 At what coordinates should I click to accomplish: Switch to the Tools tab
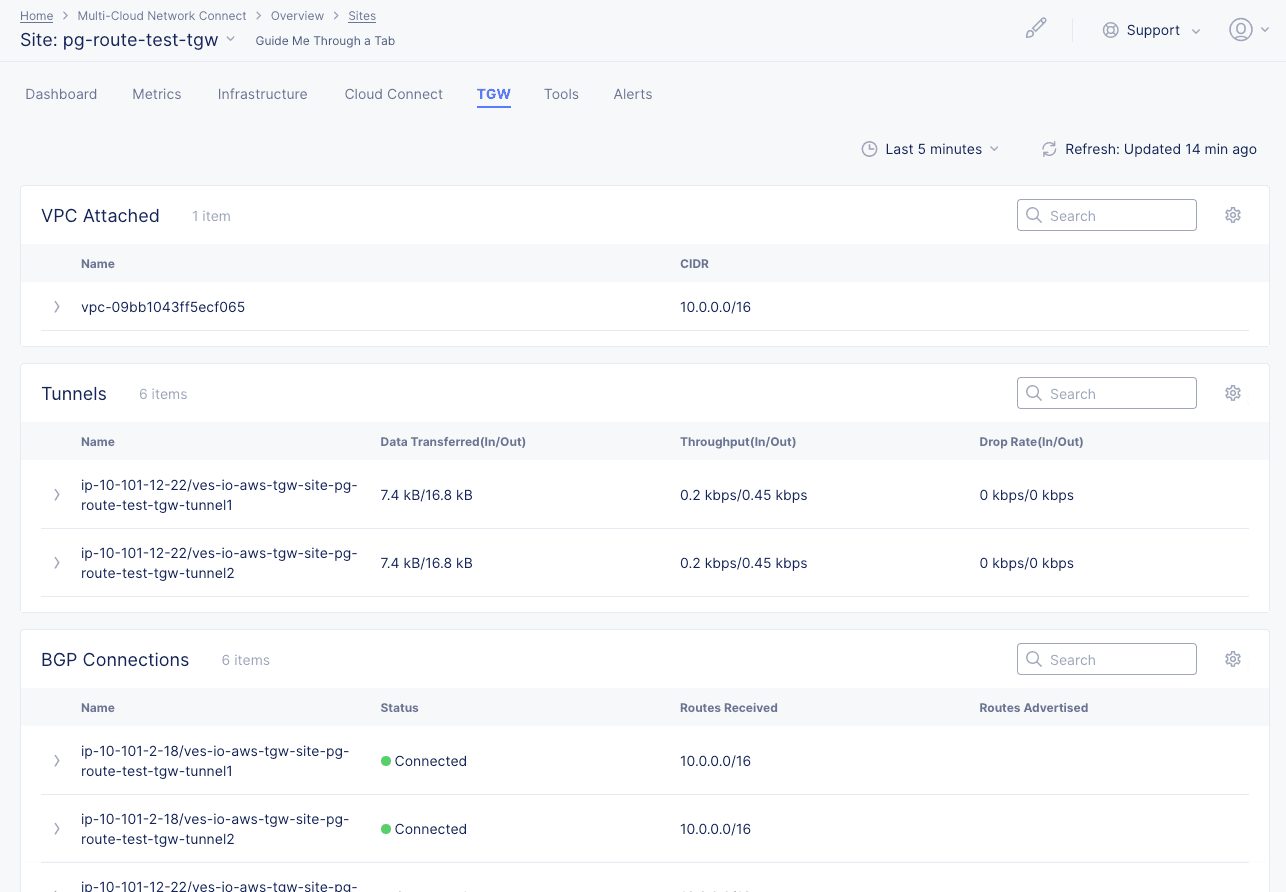(x=561, y=94)
